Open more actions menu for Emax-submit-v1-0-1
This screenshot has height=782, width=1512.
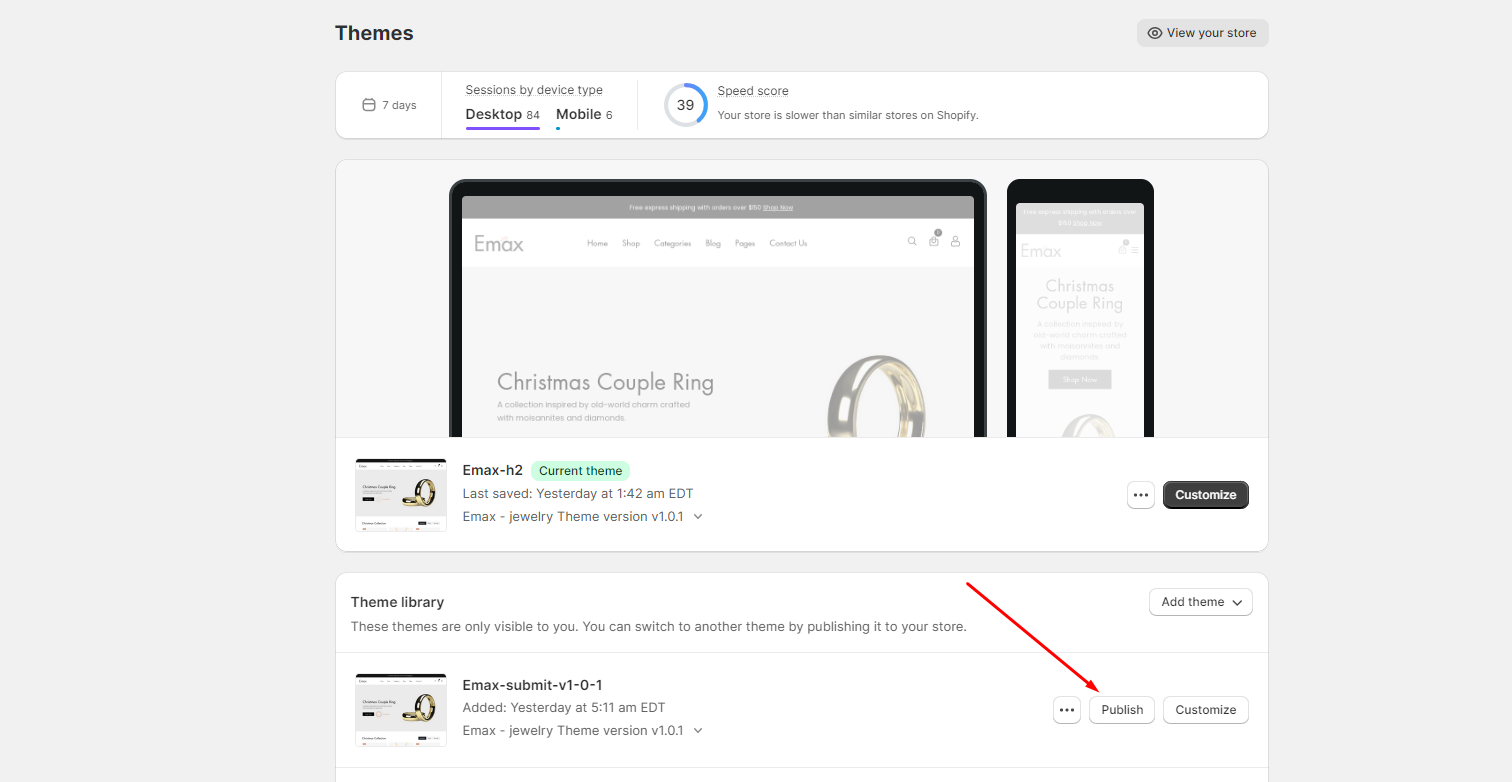(x=1067, y=710)
